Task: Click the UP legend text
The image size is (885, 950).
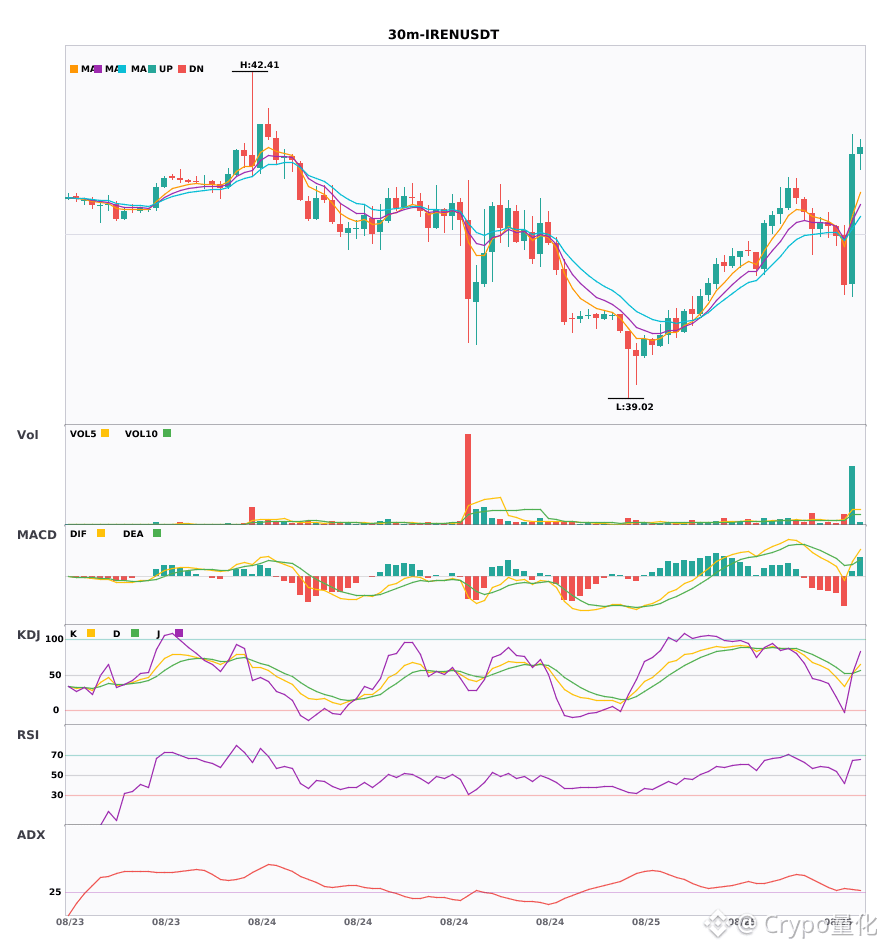Action: (166, 69)
